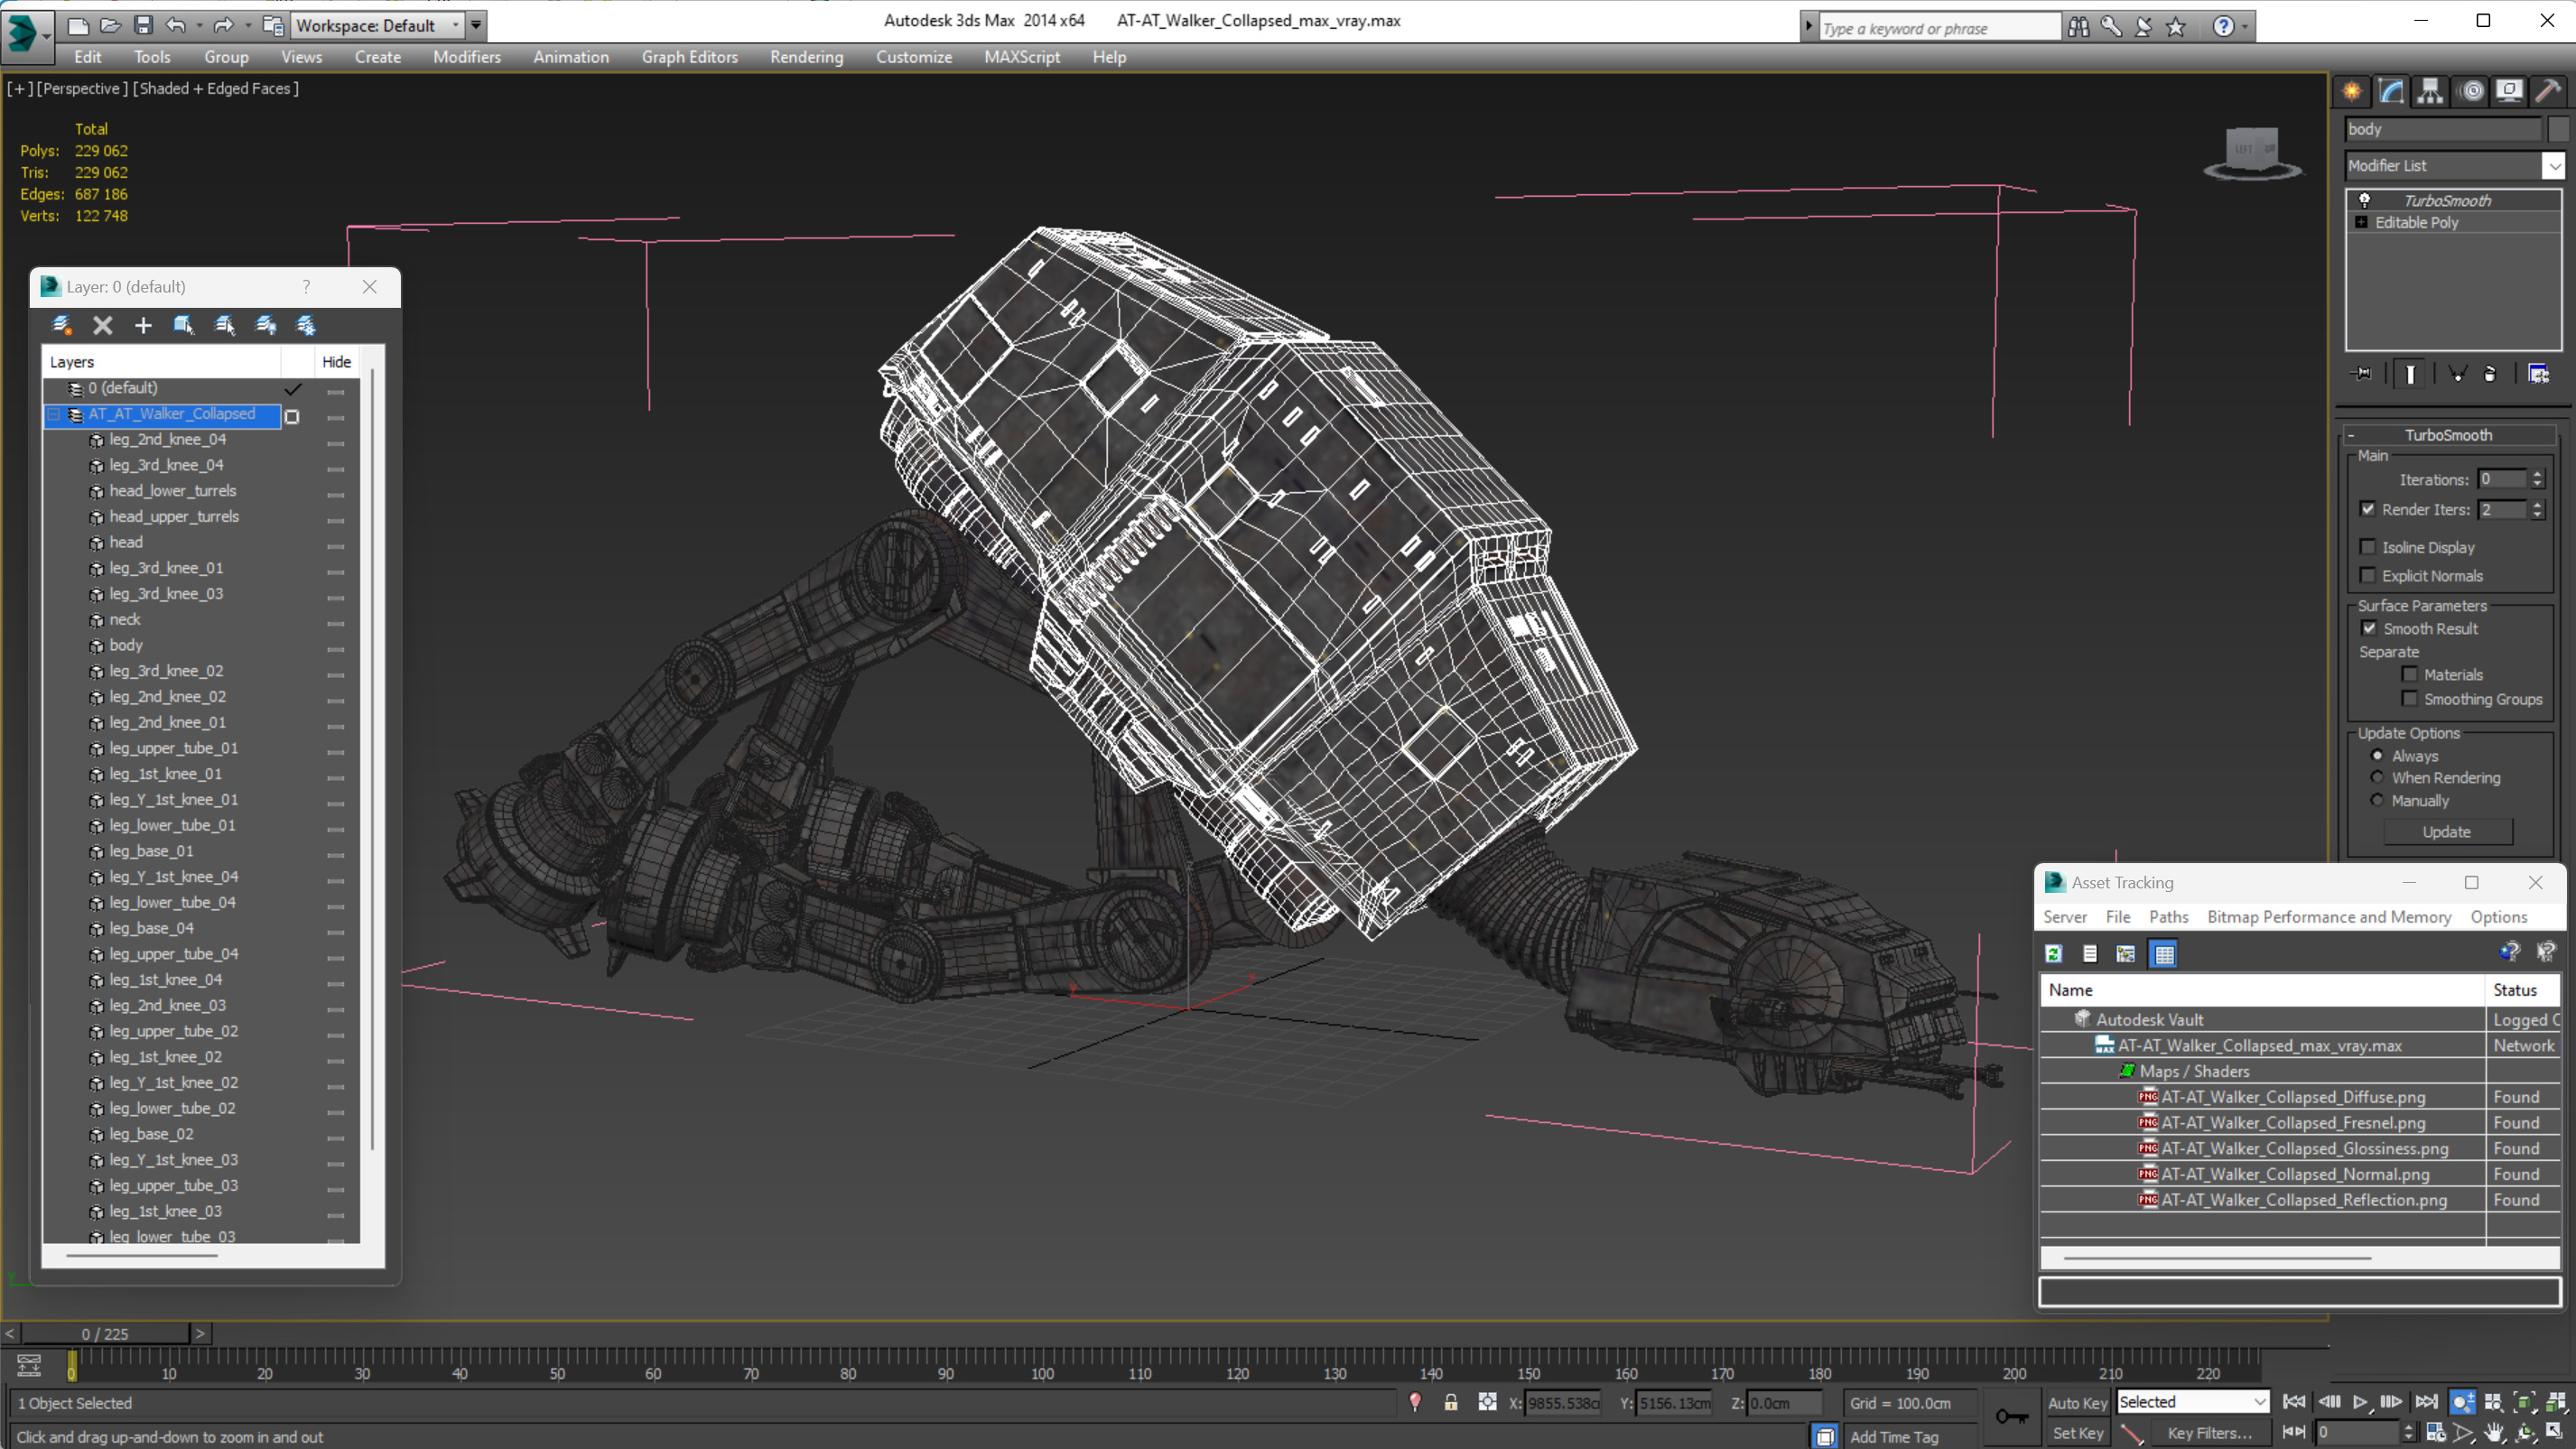Viewport: 2576px width, 1449px height.
Task: Add selected objects to layer with plus icon
Action: [143, 325]
